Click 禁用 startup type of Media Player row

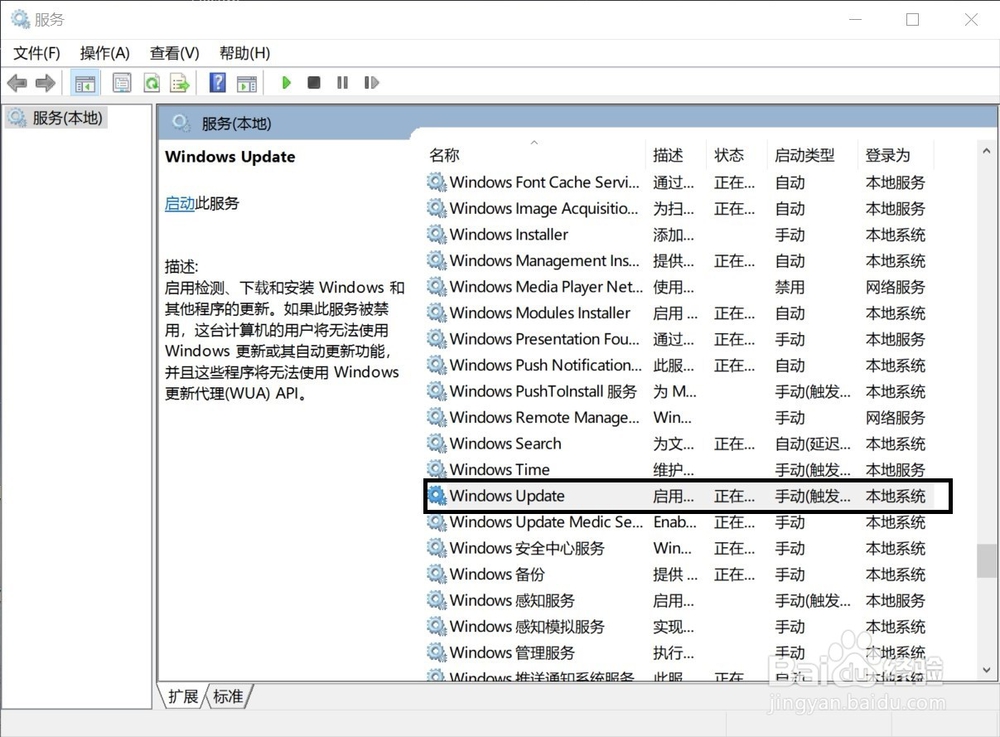click(790, 287)
